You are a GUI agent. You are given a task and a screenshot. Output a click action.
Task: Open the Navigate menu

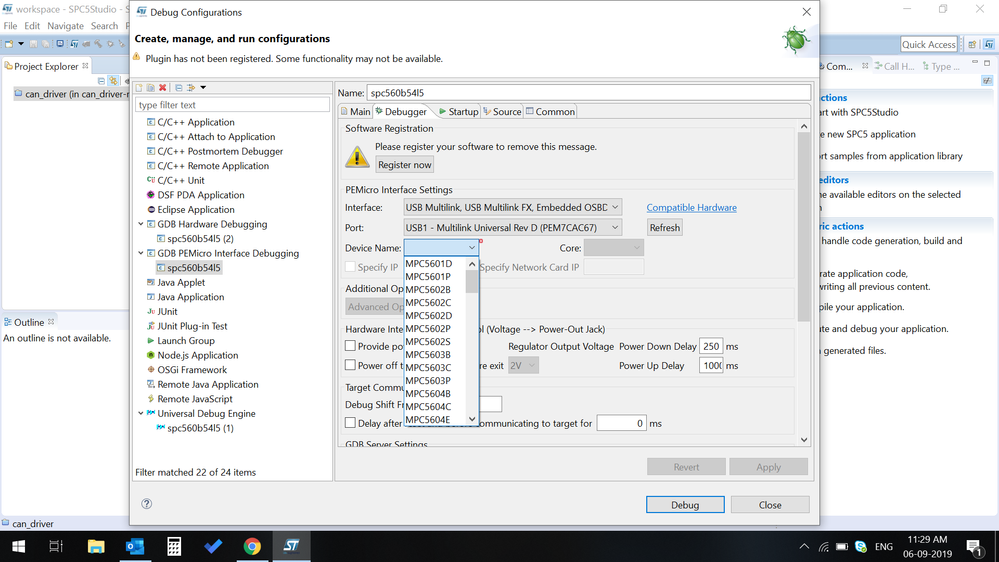pyautogui.click(x=65, y=25)
